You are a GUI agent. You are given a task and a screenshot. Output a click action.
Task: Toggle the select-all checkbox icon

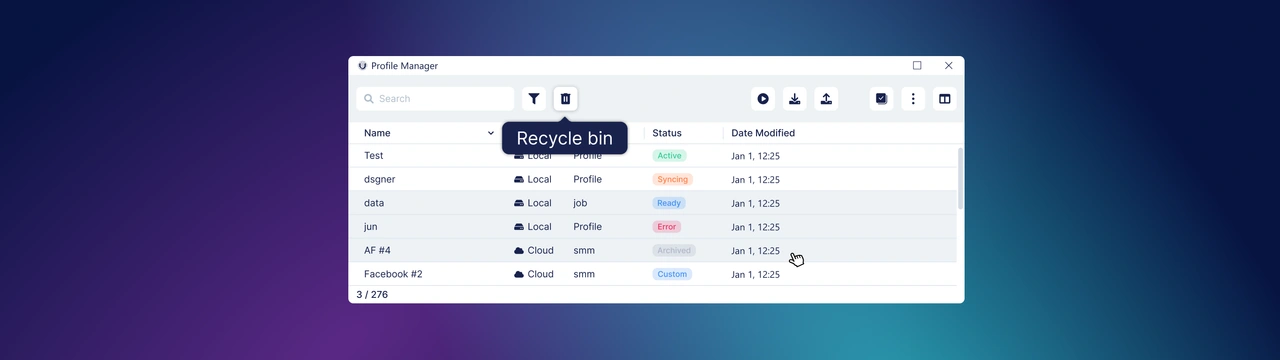pyautogui.click(x=881, y=99)
